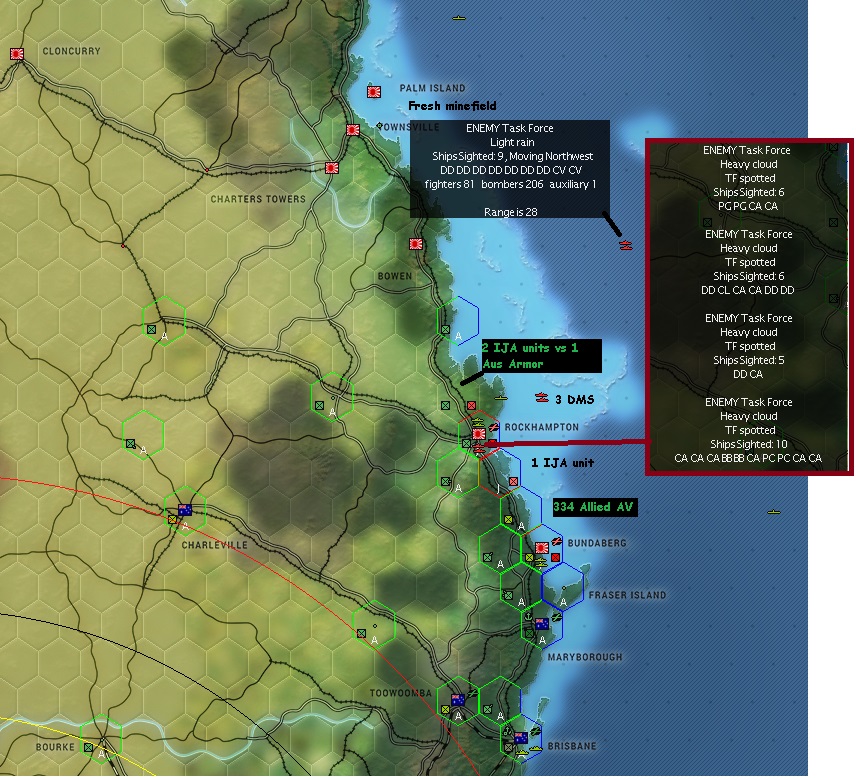Click 'fighters 81' in the task force tooltip
Image resolution: width=856 pixels, height=778 pixels.
[449, 184]
